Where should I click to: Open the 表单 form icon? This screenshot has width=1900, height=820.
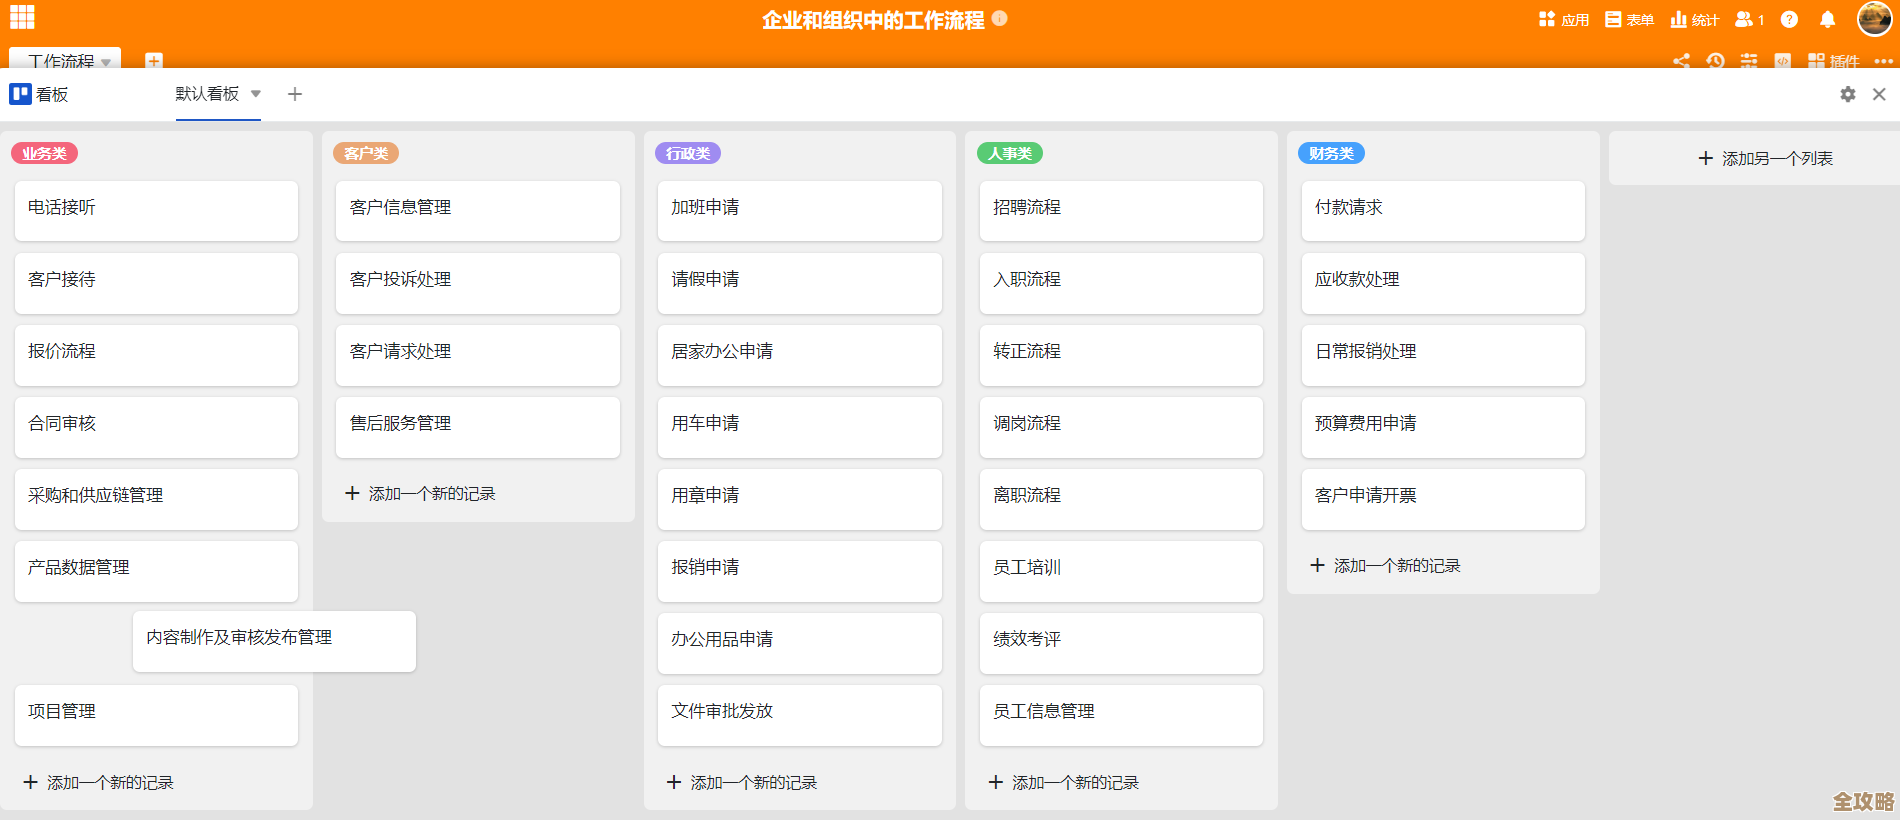1629,19
